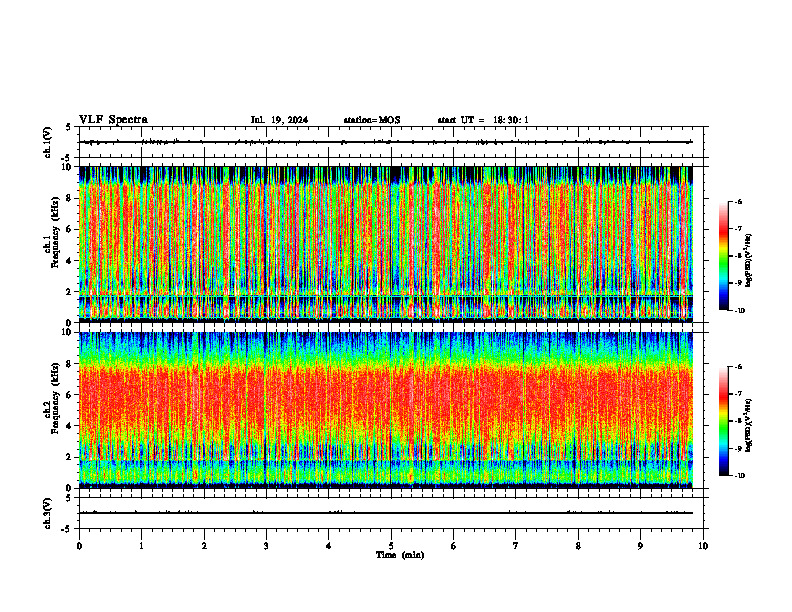Click the ch.1 voltage waveform trace panel
Screen dimensions: 792x612
pos(391,142)
